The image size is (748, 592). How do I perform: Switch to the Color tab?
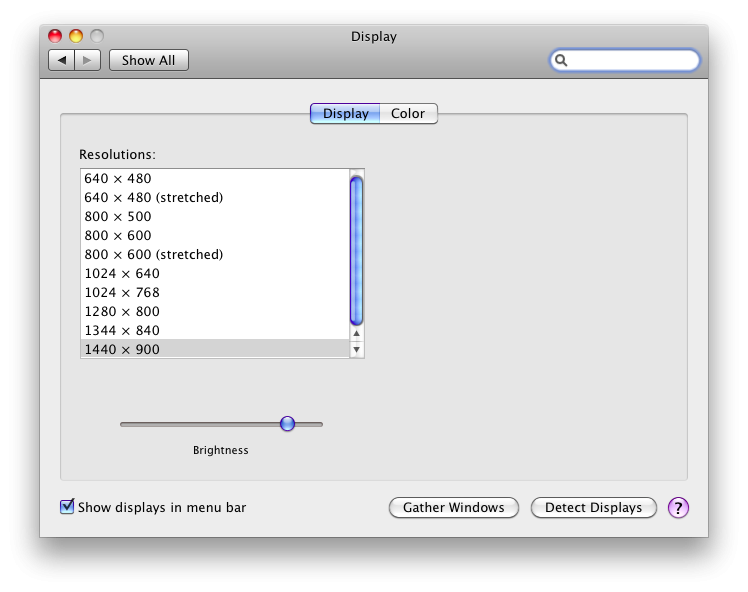tap(408, 114)
